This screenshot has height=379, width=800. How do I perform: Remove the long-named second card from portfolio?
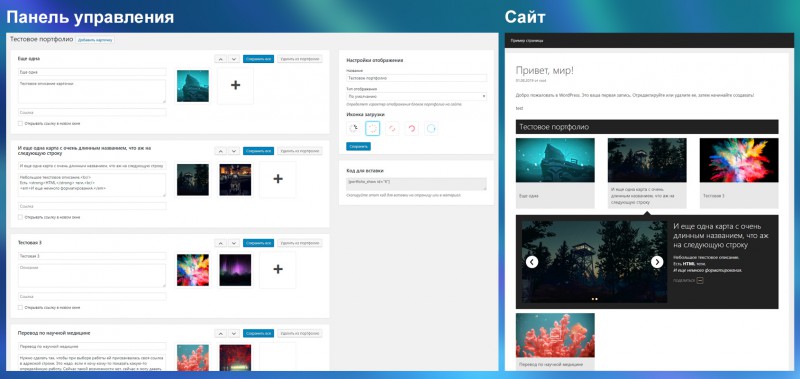[300, 151]
